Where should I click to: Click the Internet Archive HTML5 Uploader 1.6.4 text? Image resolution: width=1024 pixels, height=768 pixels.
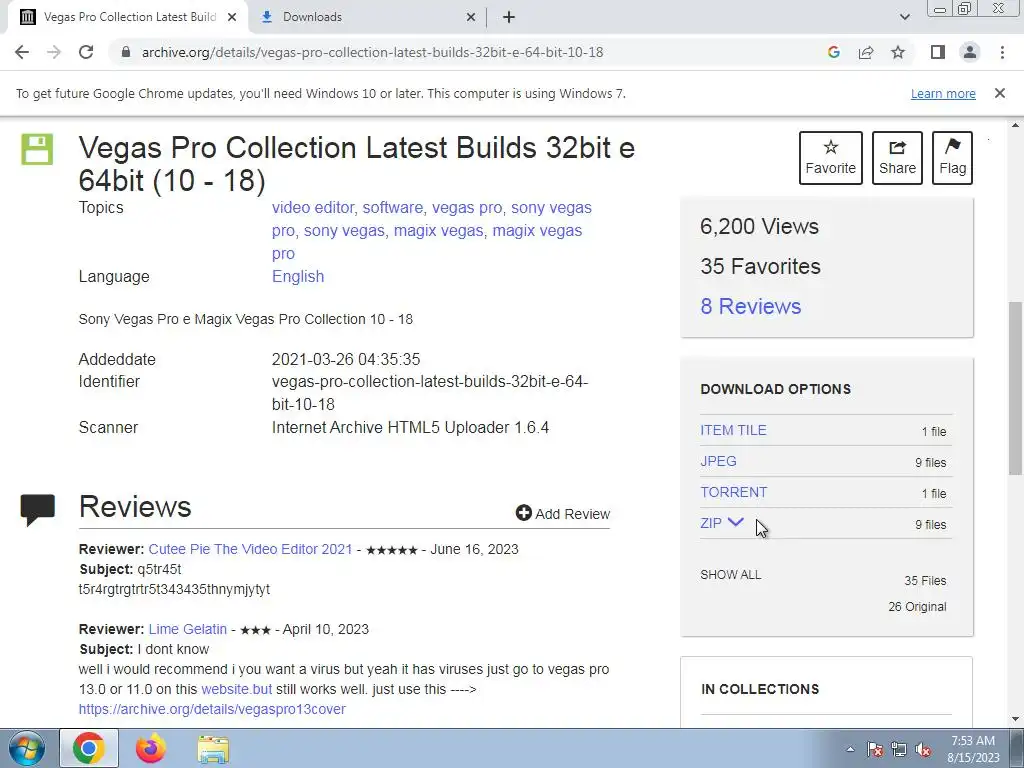[410, 428]
